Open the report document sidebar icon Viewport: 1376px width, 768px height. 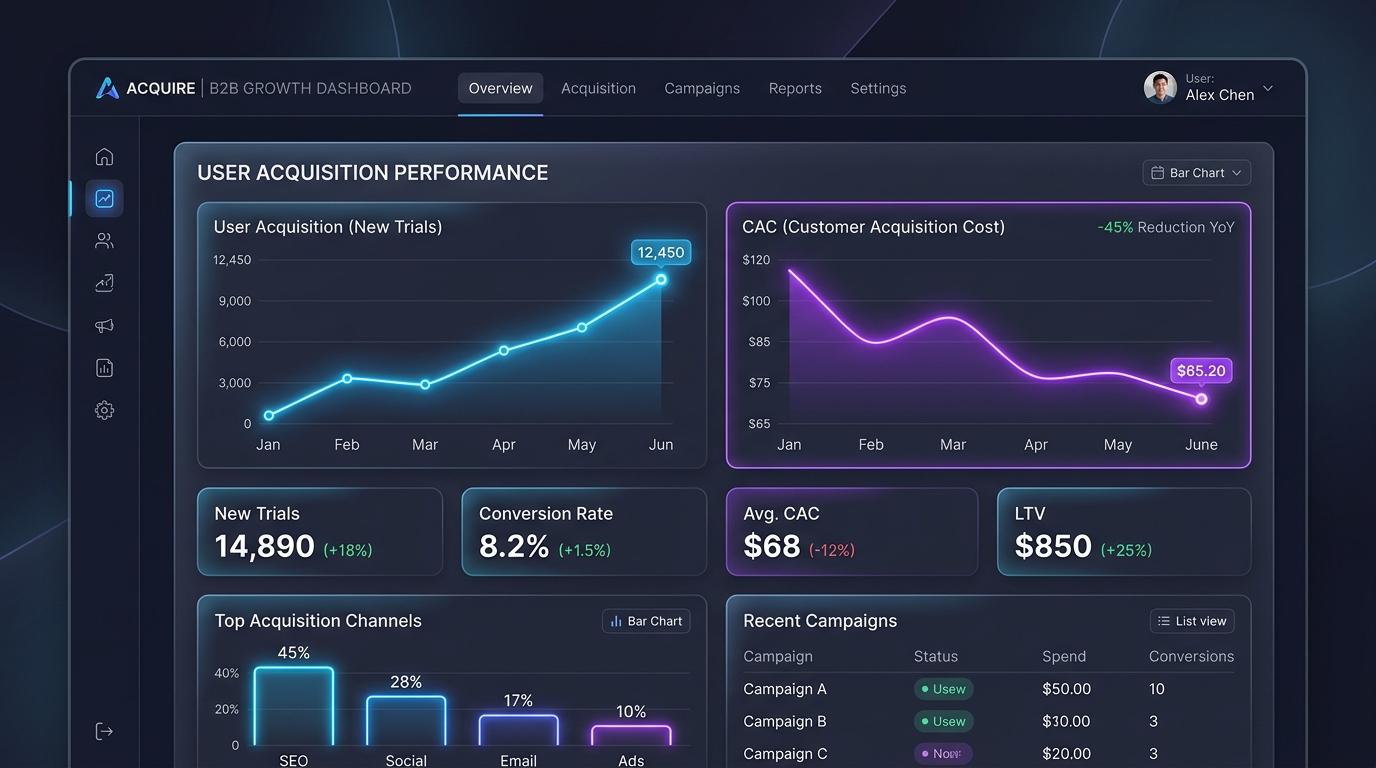coord(104,368)
